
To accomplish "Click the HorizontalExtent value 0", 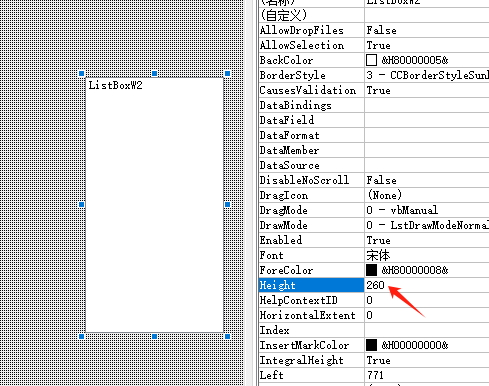I will [x=369, y=315].
